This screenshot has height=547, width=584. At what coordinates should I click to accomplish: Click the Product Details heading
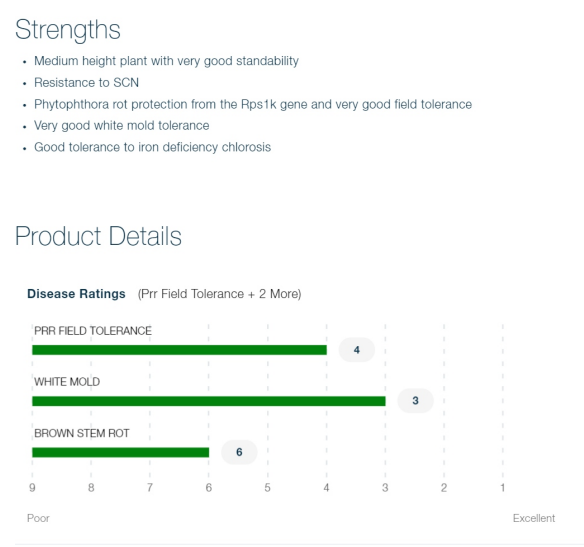click(98, 236)
